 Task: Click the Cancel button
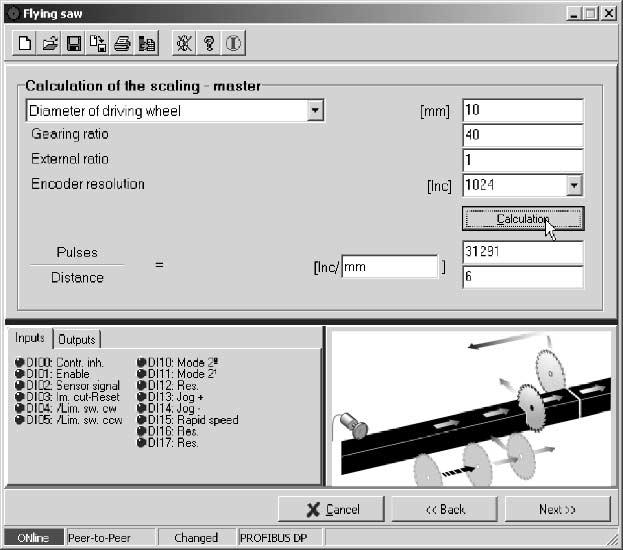[x=331, y=509]
